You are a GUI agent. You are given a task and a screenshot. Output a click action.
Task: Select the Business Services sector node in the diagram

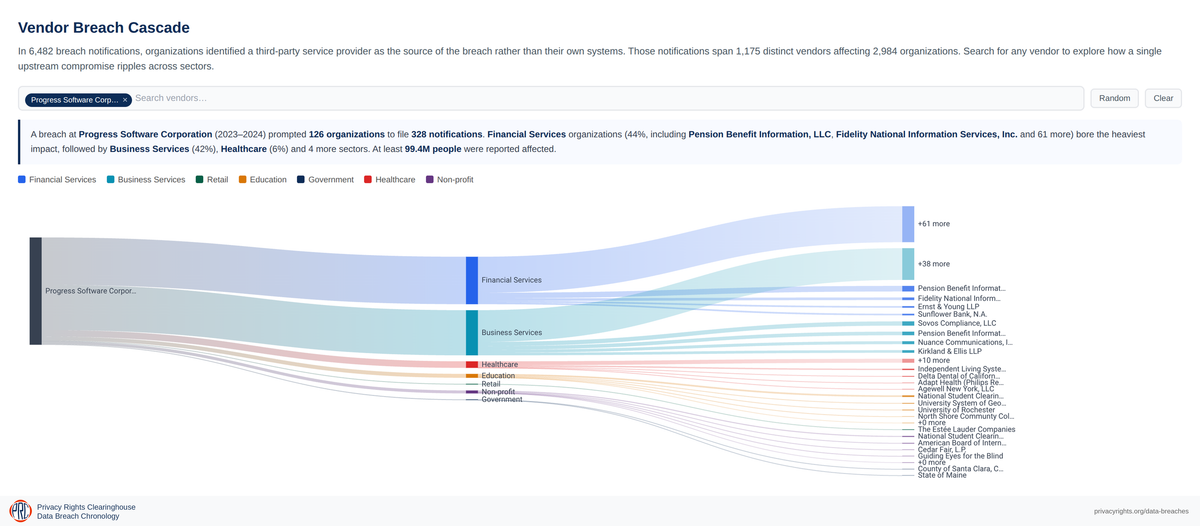472,332
